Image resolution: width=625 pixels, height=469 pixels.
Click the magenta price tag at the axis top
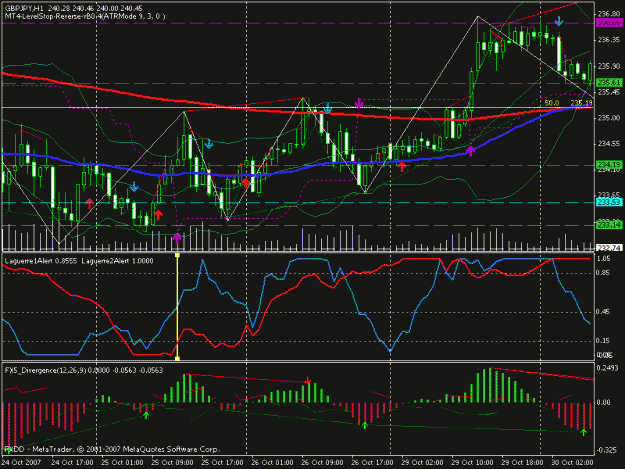pos(609,23)
